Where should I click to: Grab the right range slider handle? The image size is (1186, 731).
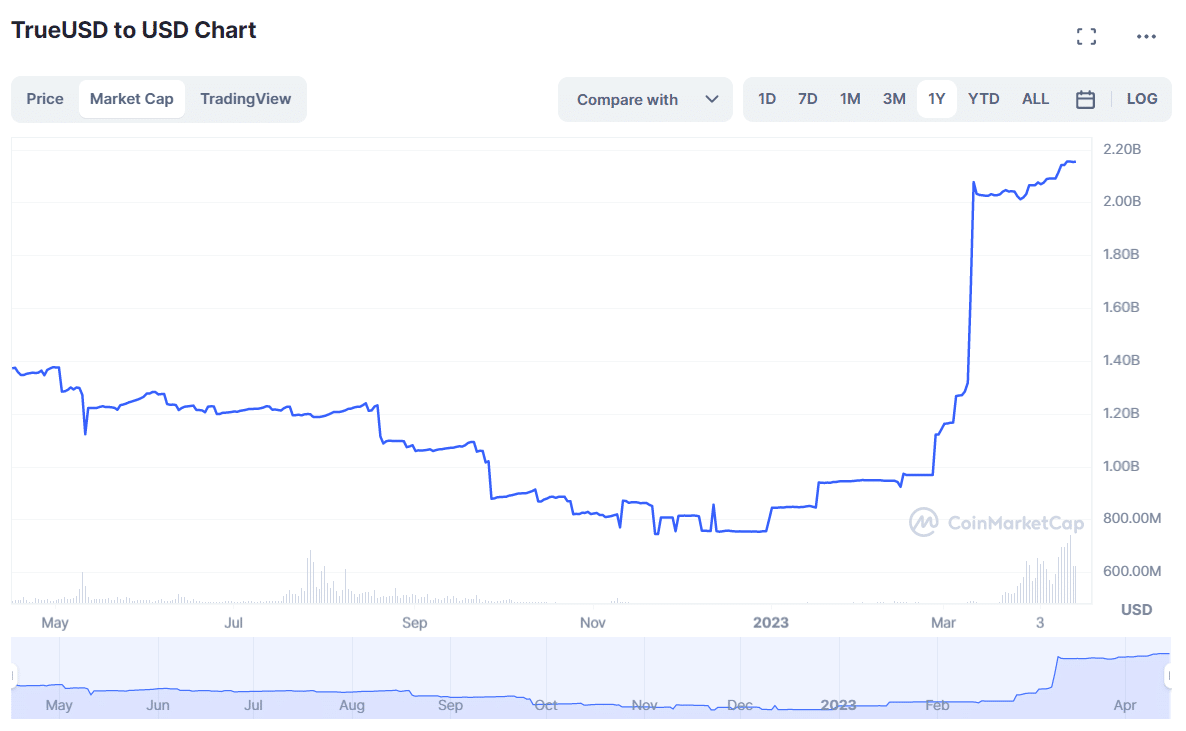1168,677
